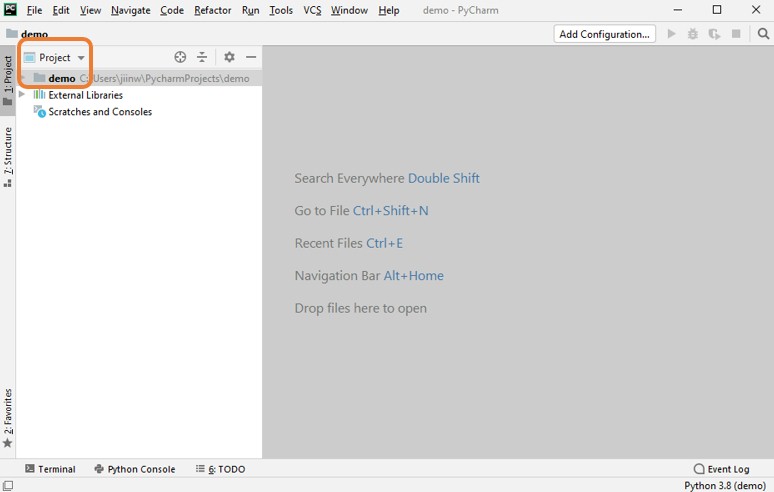Click the Drop files here to open text

point(360,308)
